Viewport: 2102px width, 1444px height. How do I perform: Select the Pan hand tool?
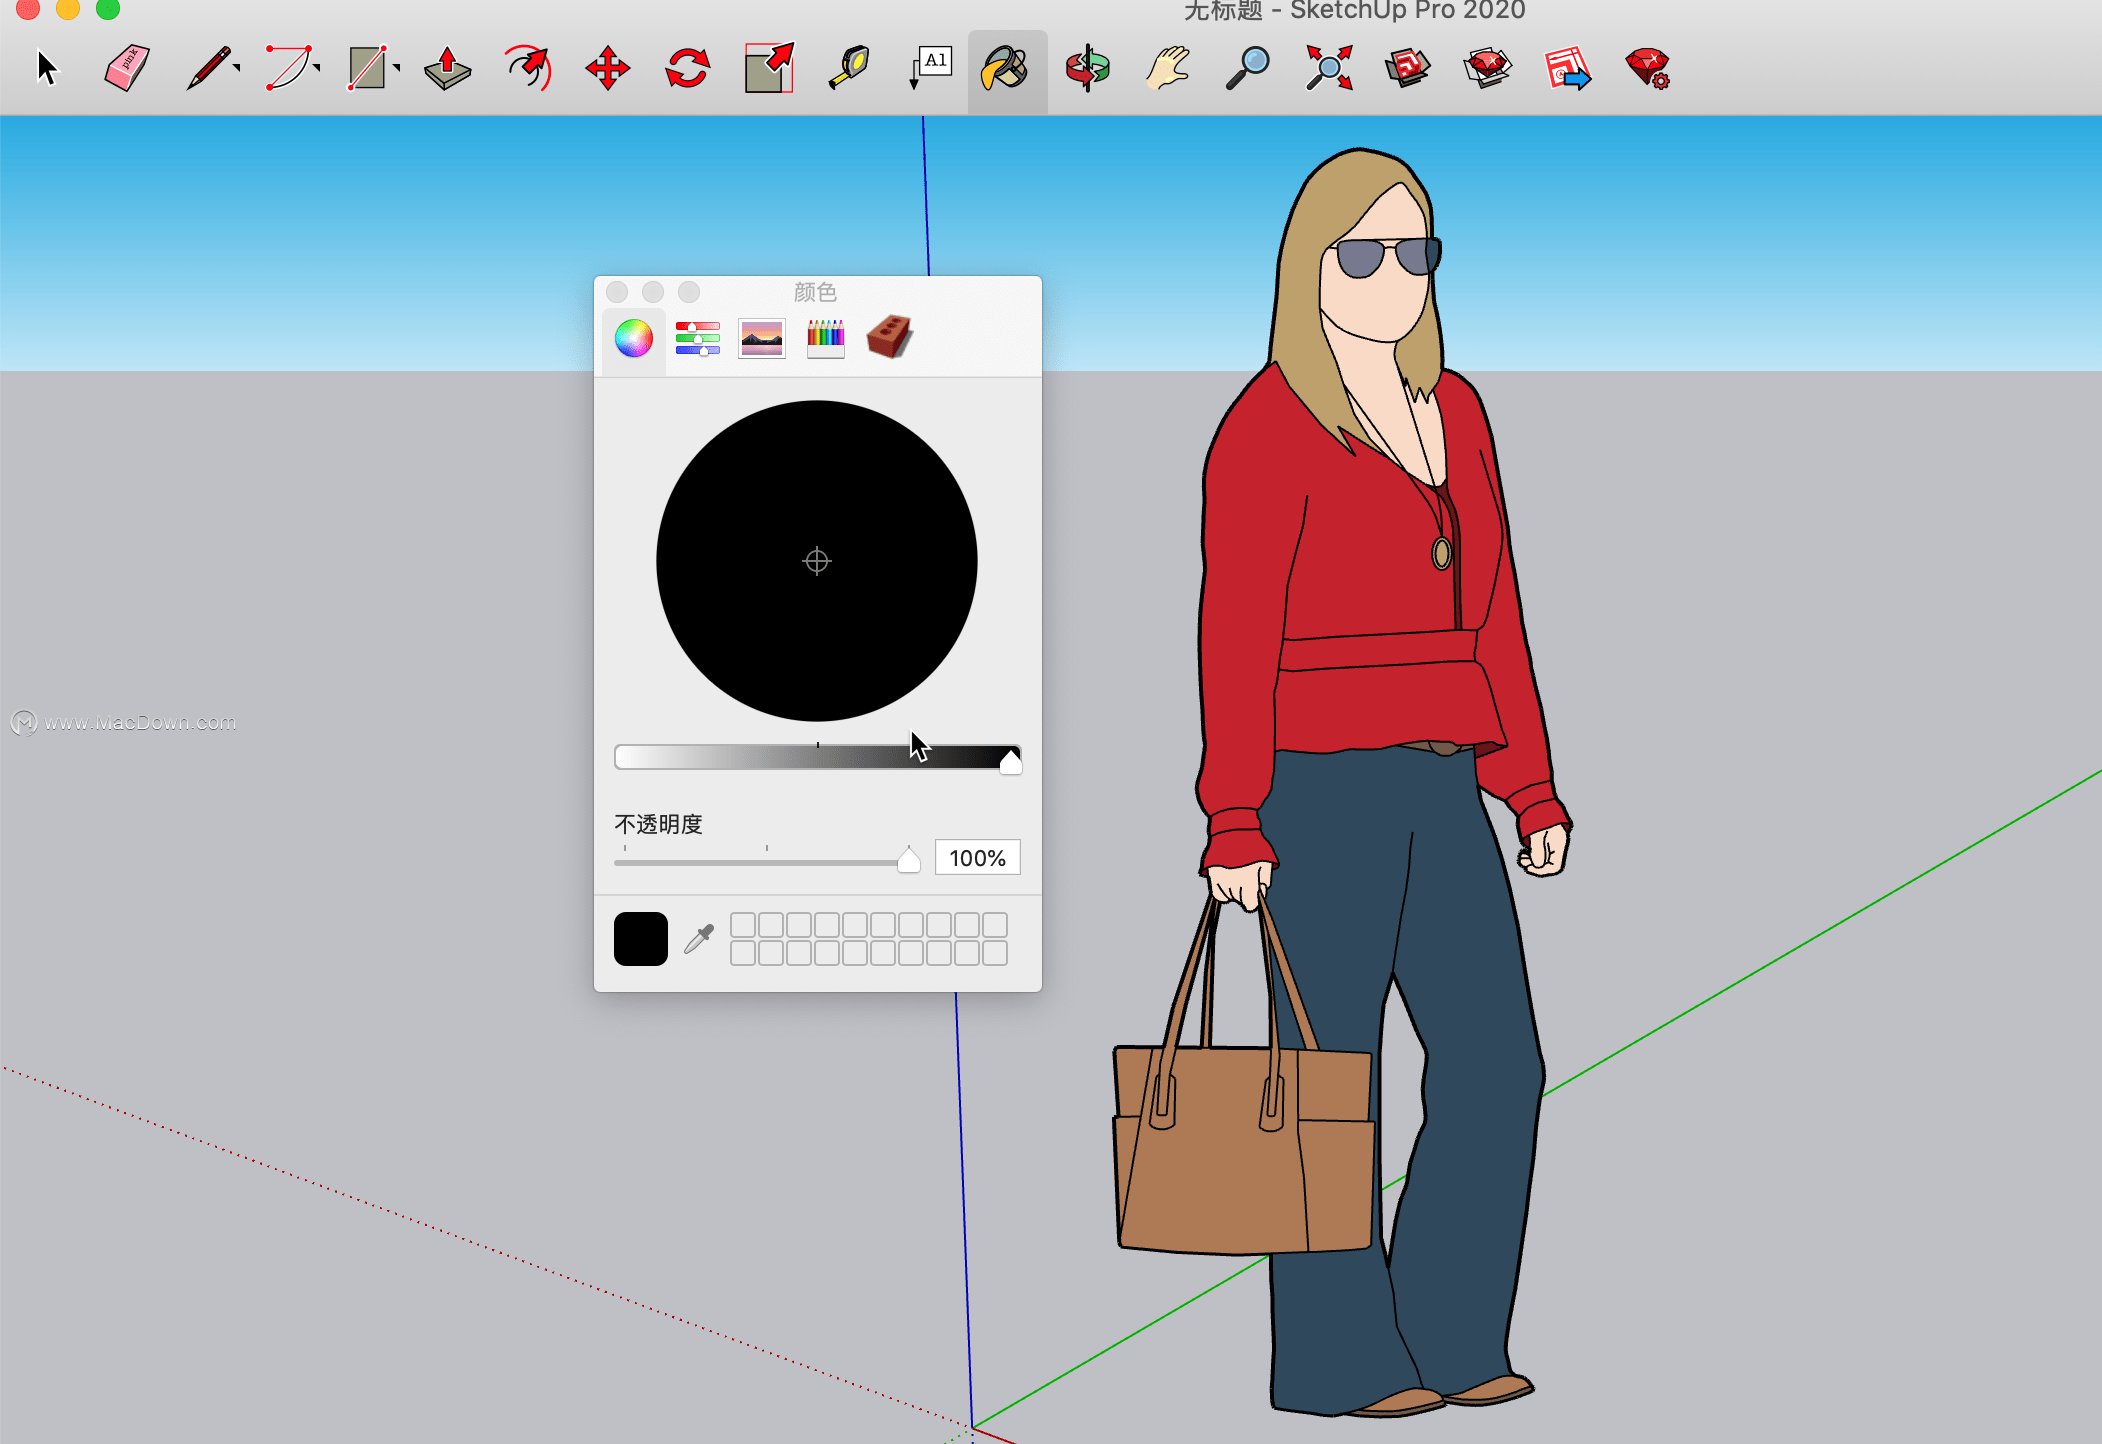[x=1168, y=69]
